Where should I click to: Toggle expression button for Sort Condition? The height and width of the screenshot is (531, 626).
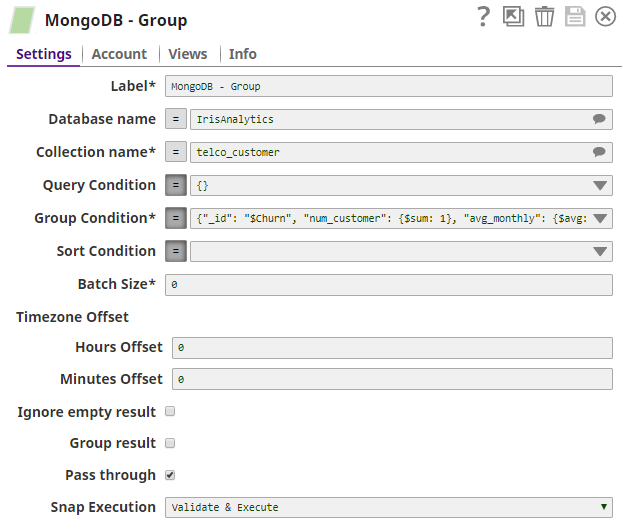(x=176, y=251)
